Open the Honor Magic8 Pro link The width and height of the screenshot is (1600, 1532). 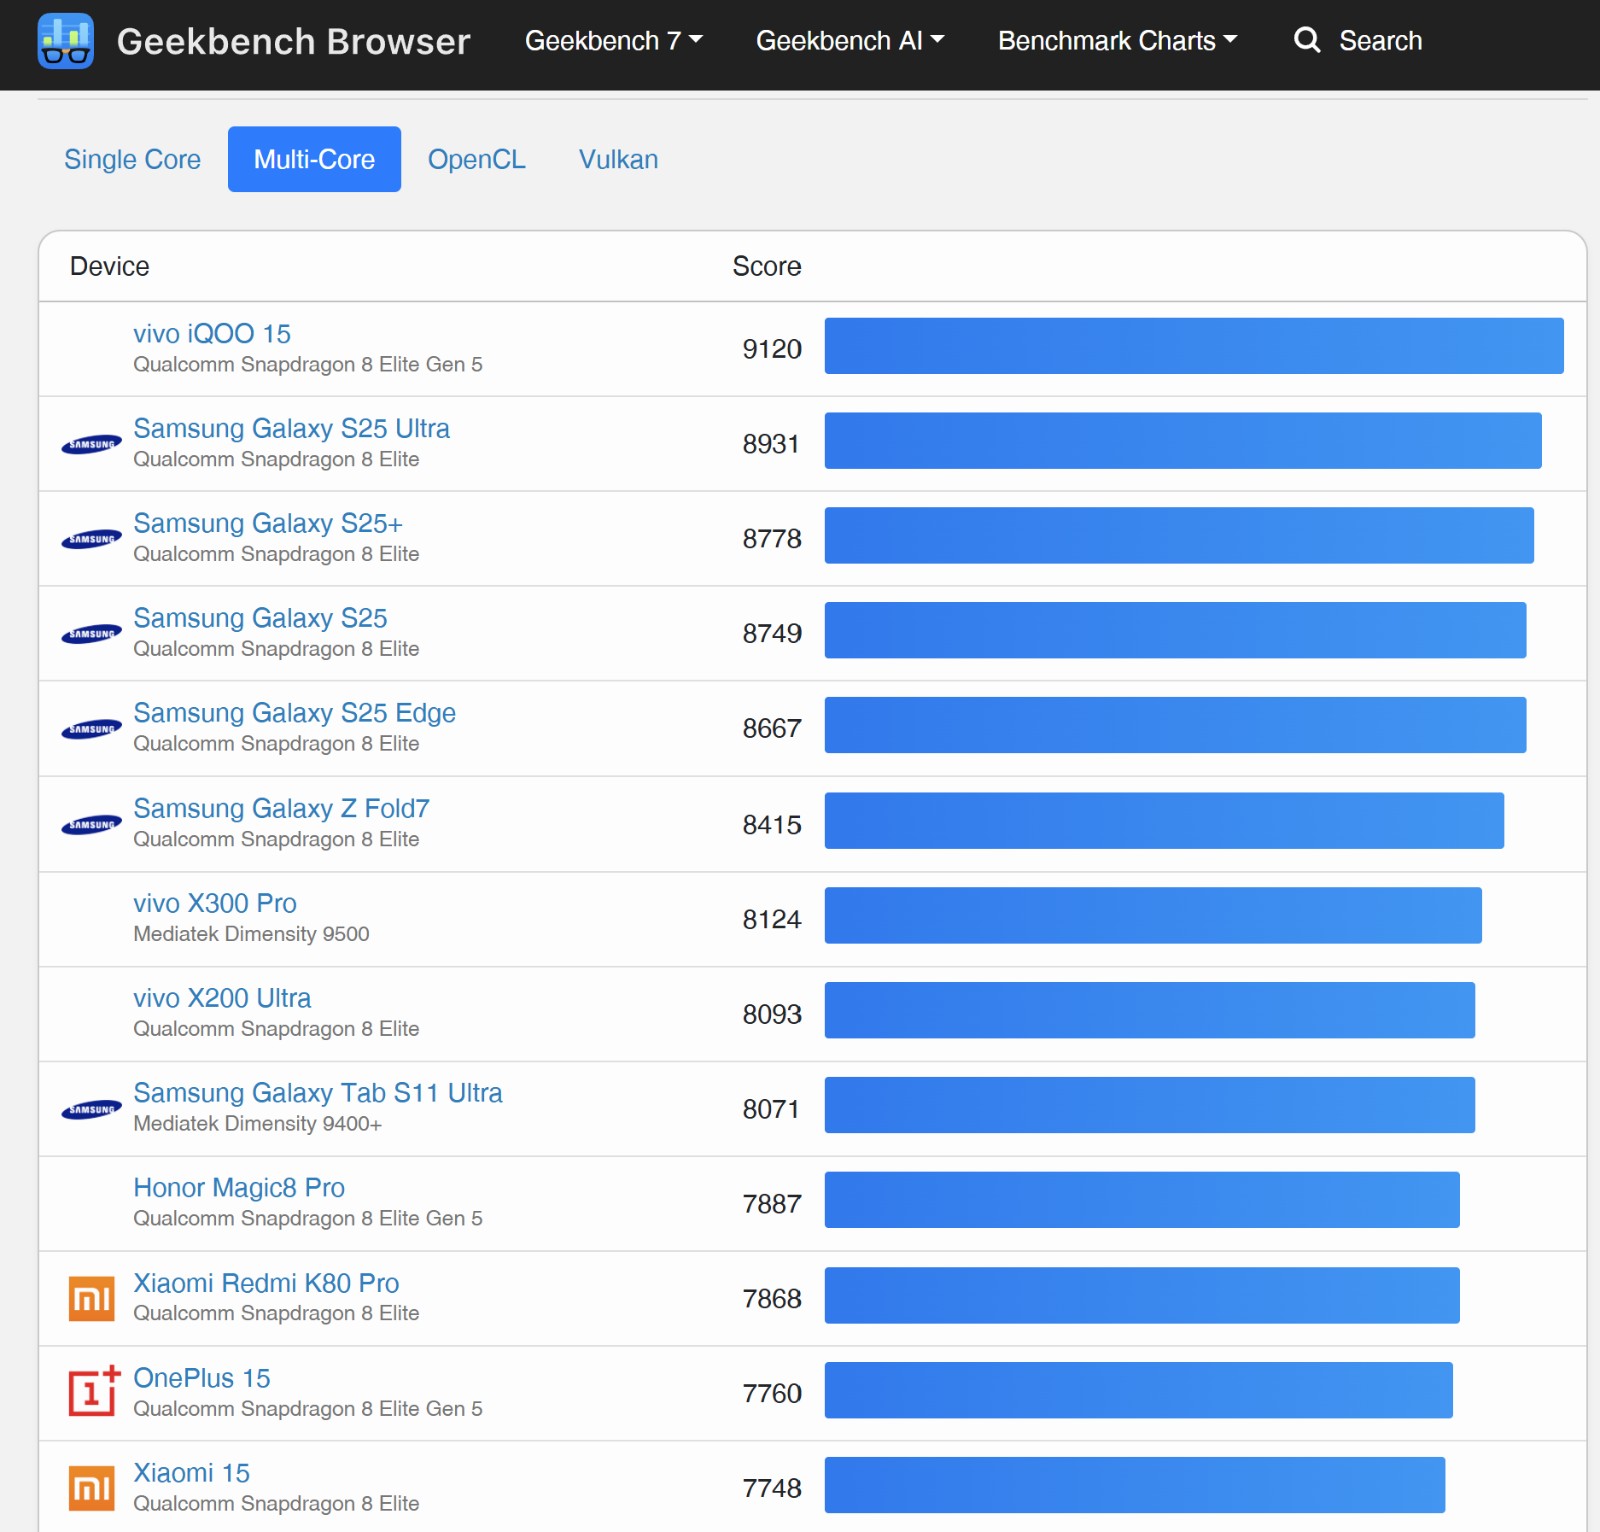pos(239,1188)
